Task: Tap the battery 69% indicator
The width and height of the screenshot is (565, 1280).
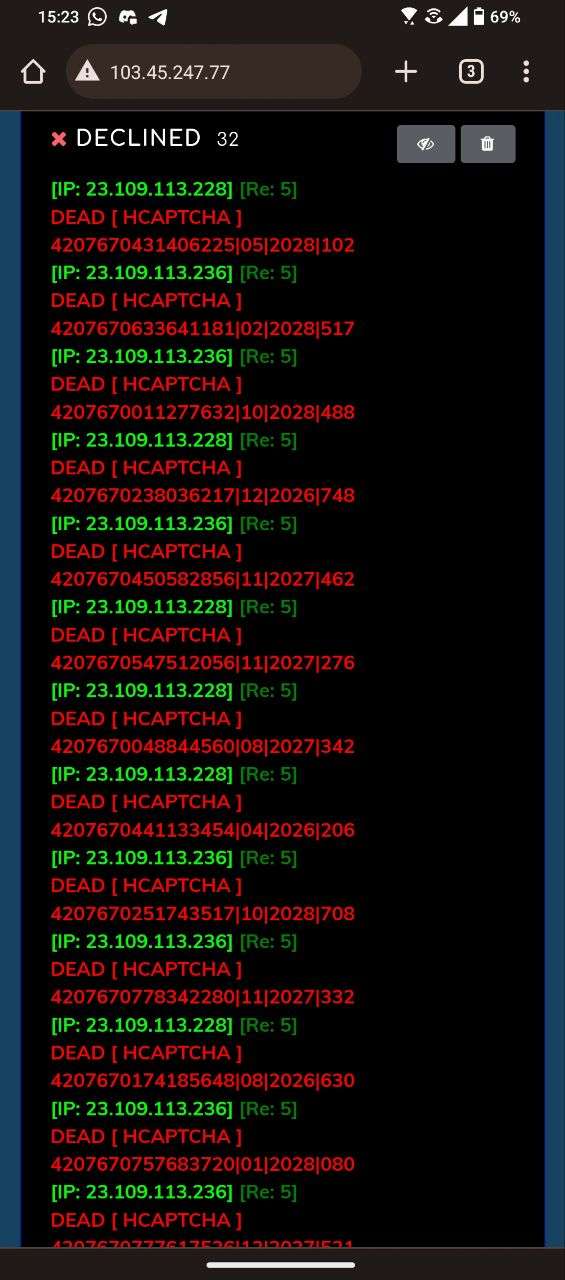Action: point(497,17)
